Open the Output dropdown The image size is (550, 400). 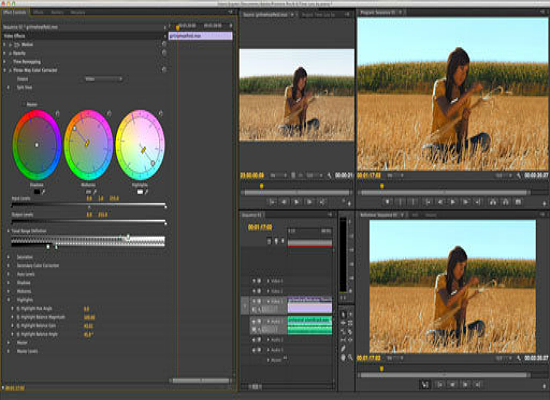103,79
